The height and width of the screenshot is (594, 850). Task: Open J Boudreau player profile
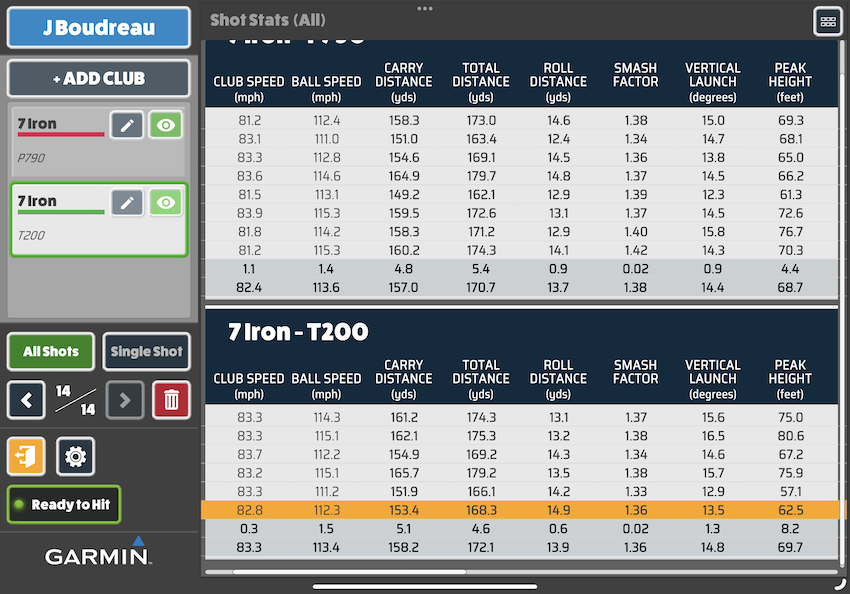point(99,28)
